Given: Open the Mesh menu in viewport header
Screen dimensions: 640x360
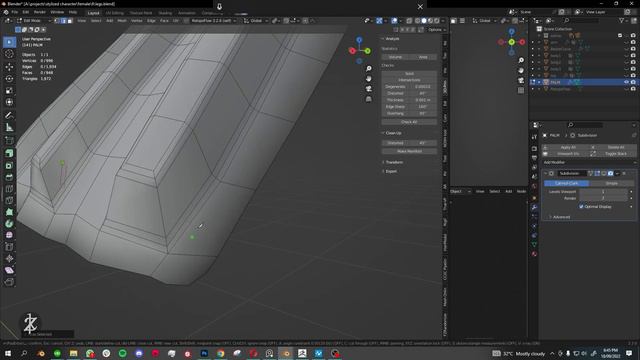Looking at the screenshot, I should coord(122,20).
